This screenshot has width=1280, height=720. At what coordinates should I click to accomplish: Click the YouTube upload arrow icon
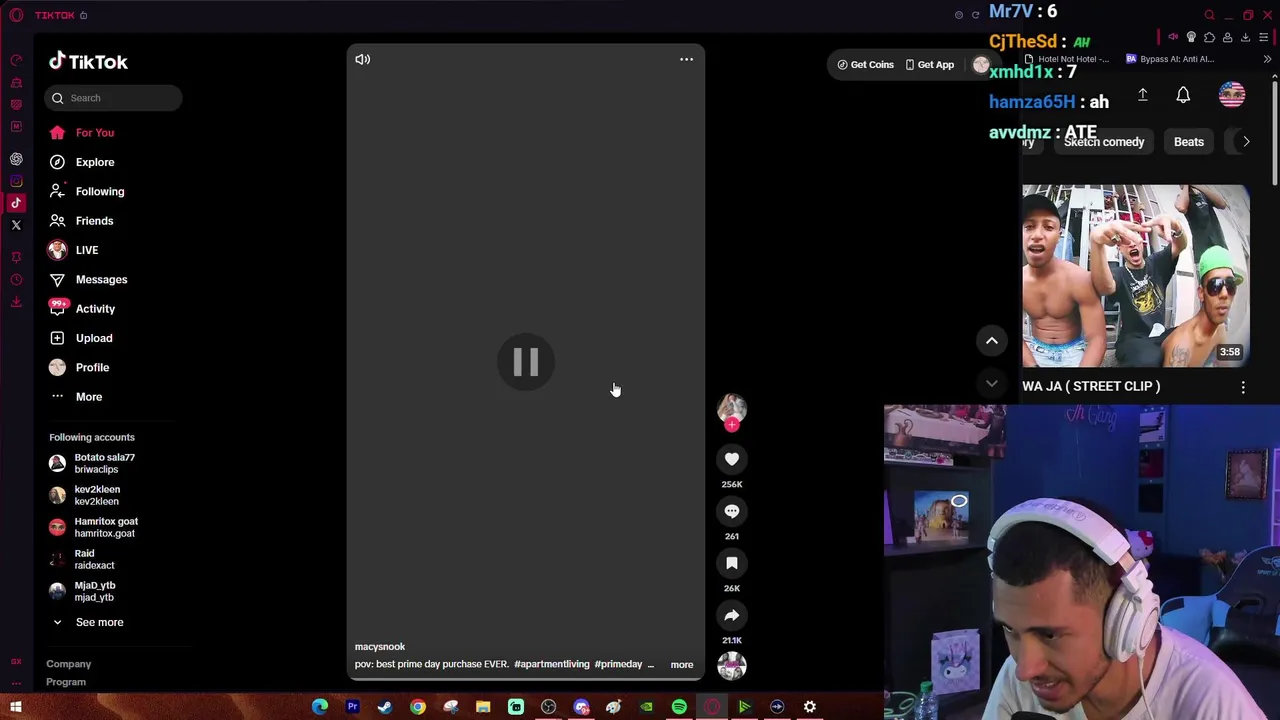click(x=1142, y=95)
